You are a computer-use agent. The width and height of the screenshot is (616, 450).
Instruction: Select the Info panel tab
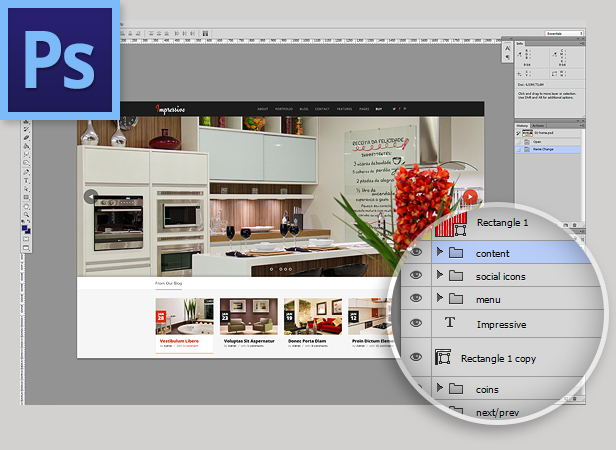(x=520, y=43)
